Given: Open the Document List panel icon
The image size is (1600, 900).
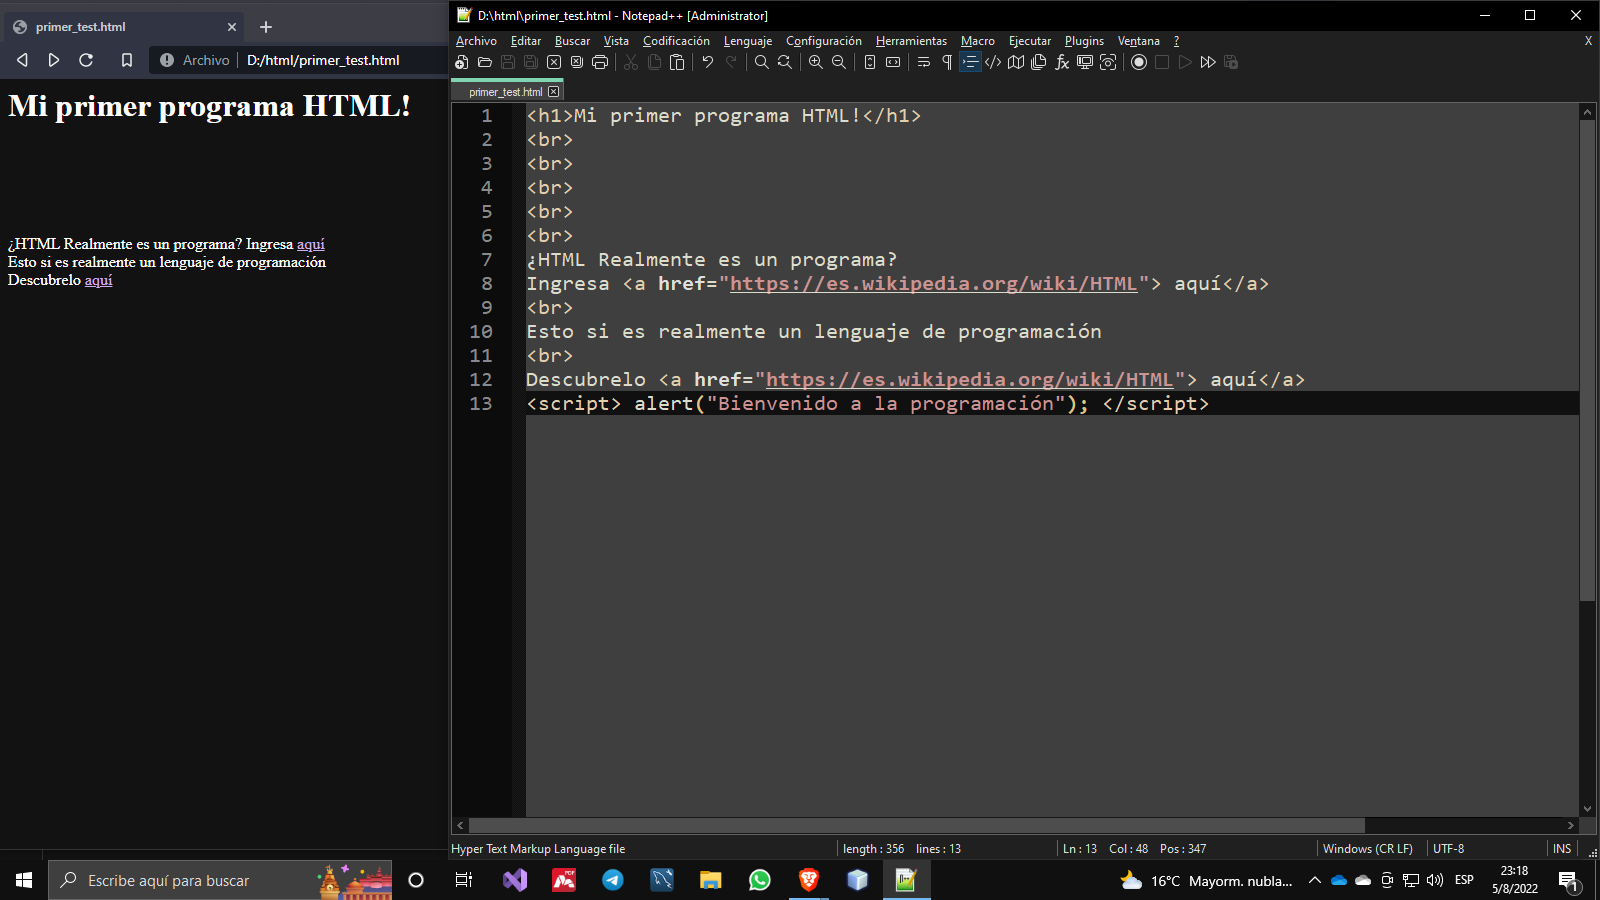Looking at the screenshot, I should (1039, 62).
